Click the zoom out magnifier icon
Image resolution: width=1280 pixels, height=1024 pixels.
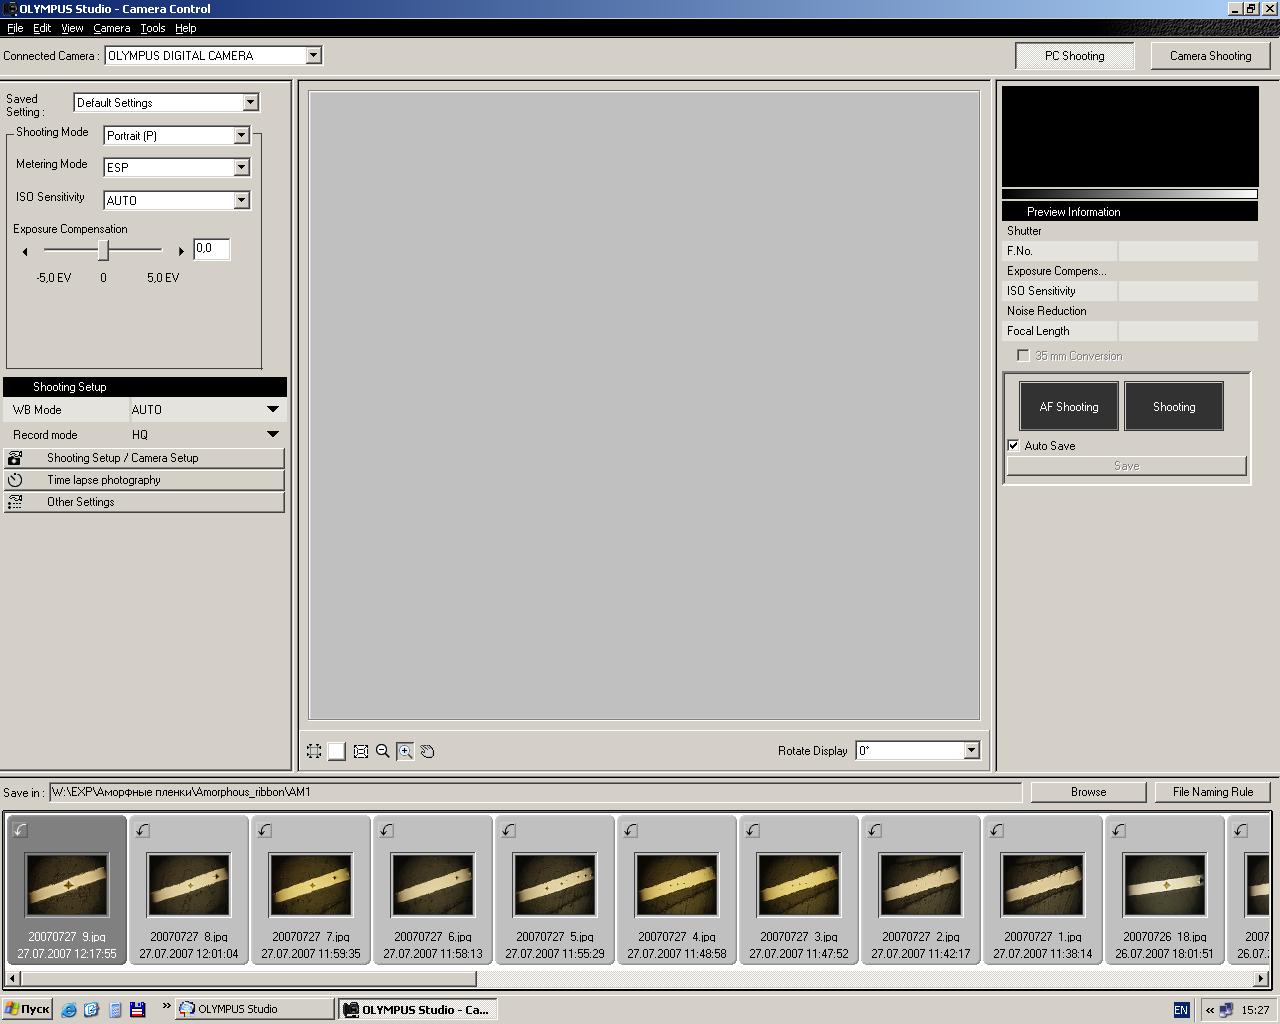click(x=383, y=751)
